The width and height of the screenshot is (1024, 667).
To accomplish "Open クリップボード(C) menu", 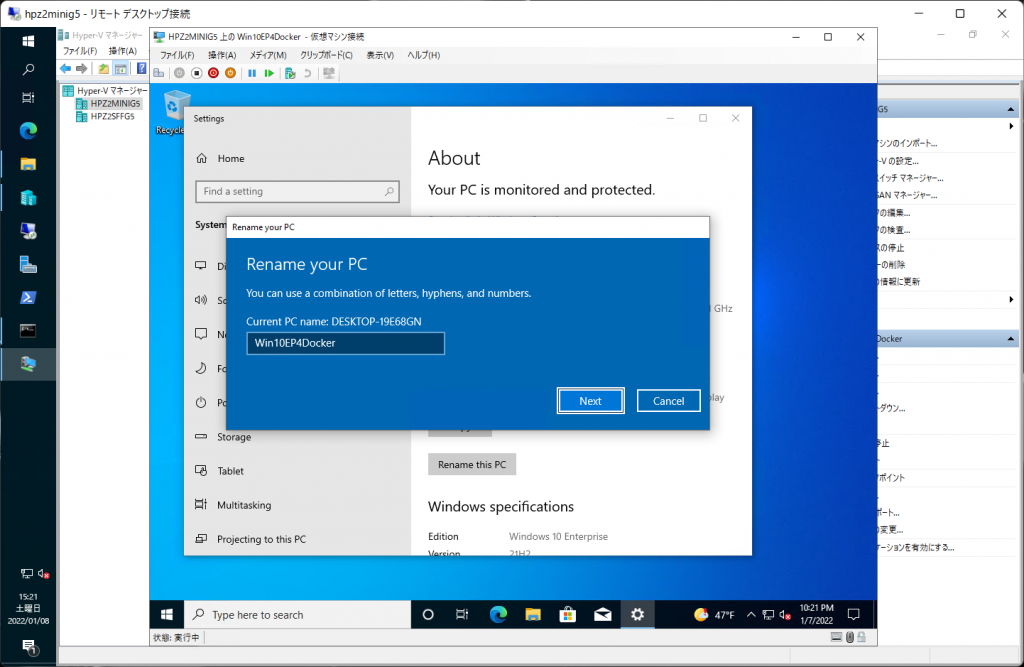I will click(327, 56).
